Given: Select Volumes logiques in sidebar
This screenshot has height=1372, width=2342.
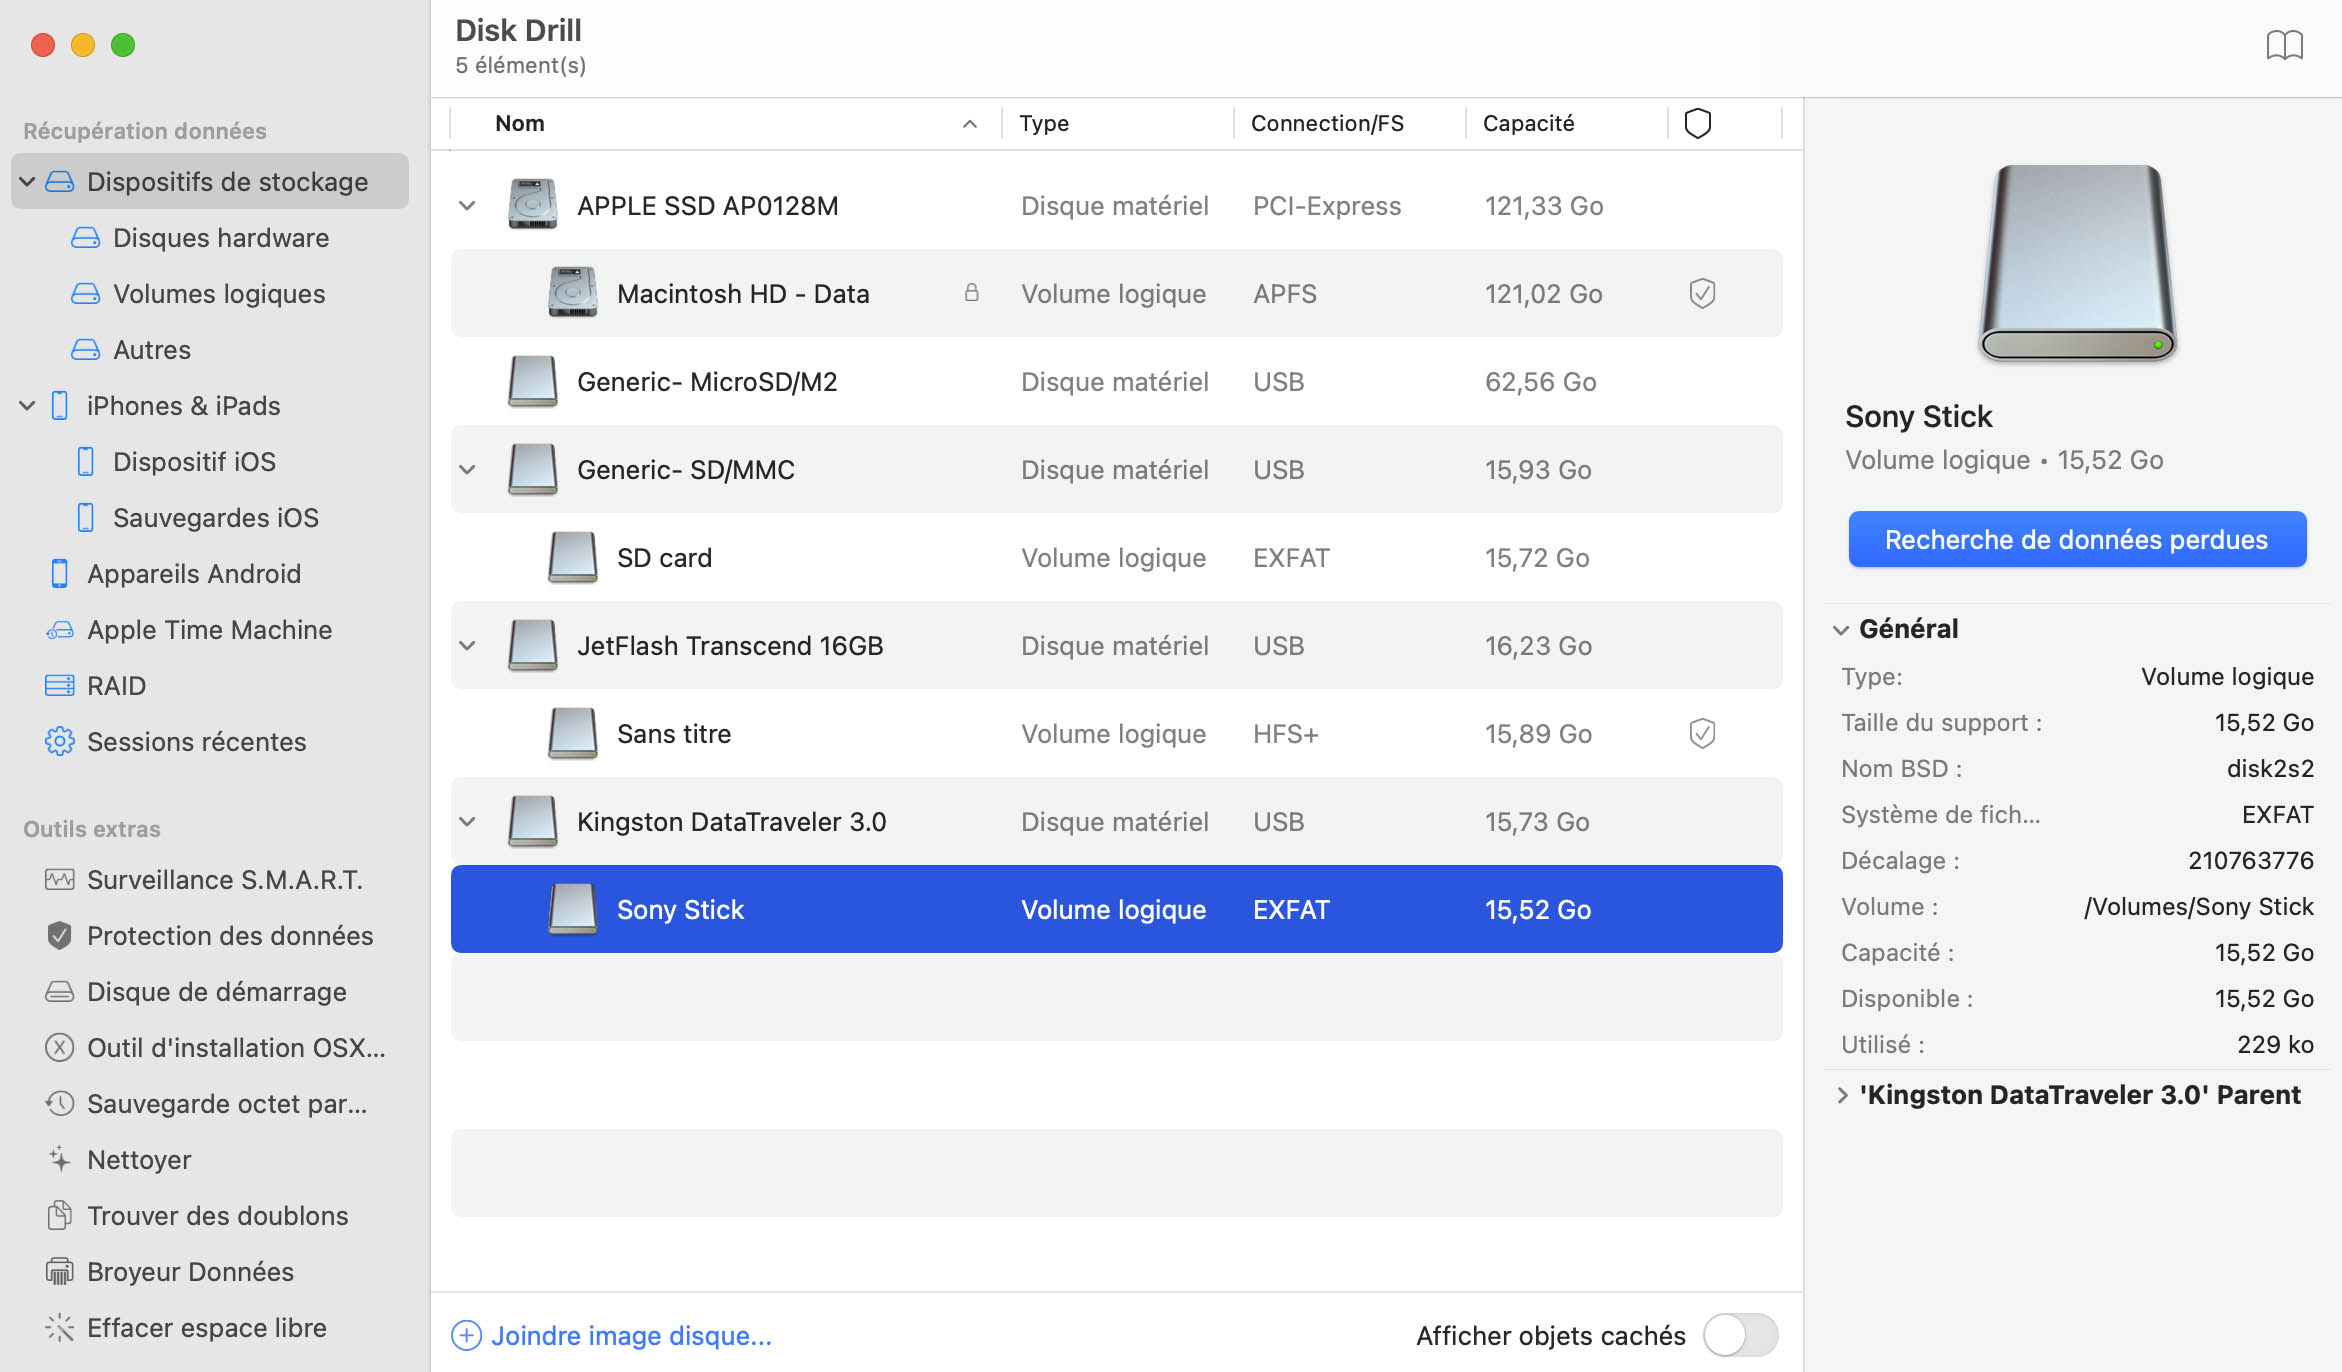Looking at the screenshot, I should click(x=218, y=294).
